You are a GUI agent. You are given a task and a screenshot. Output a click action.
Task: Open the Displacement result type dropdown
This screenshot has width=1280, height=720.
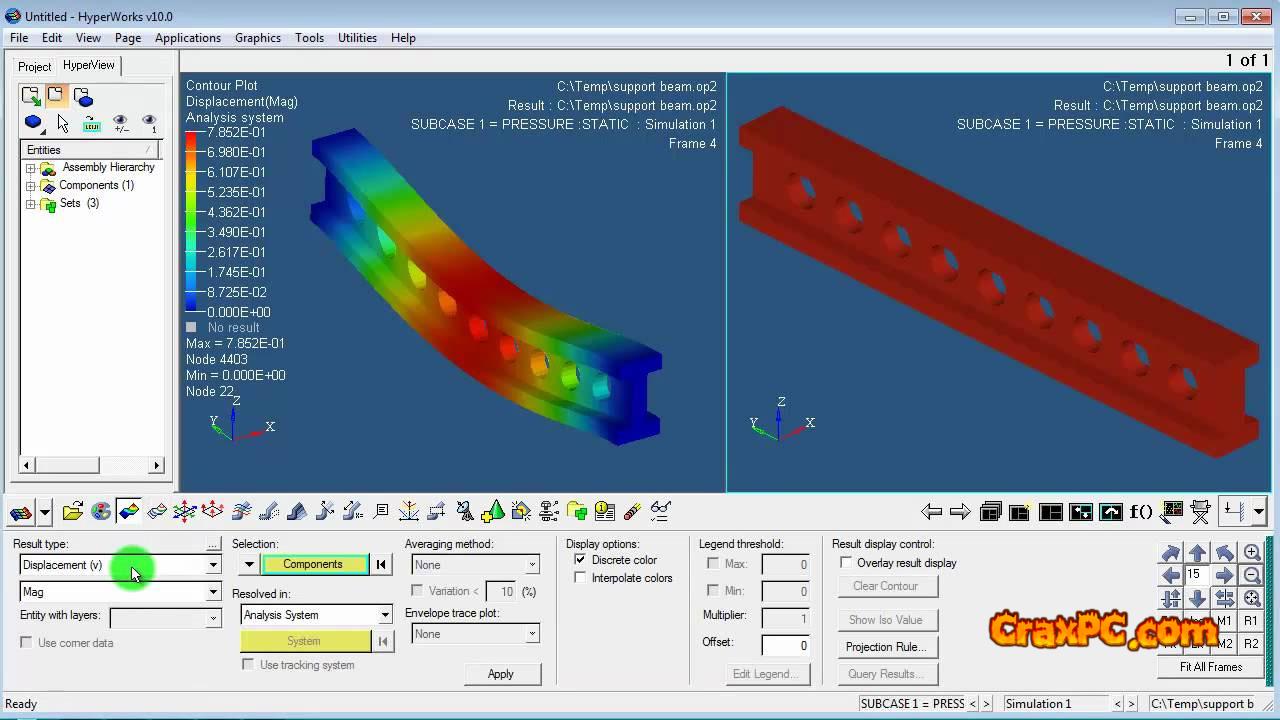click(213, 565)
